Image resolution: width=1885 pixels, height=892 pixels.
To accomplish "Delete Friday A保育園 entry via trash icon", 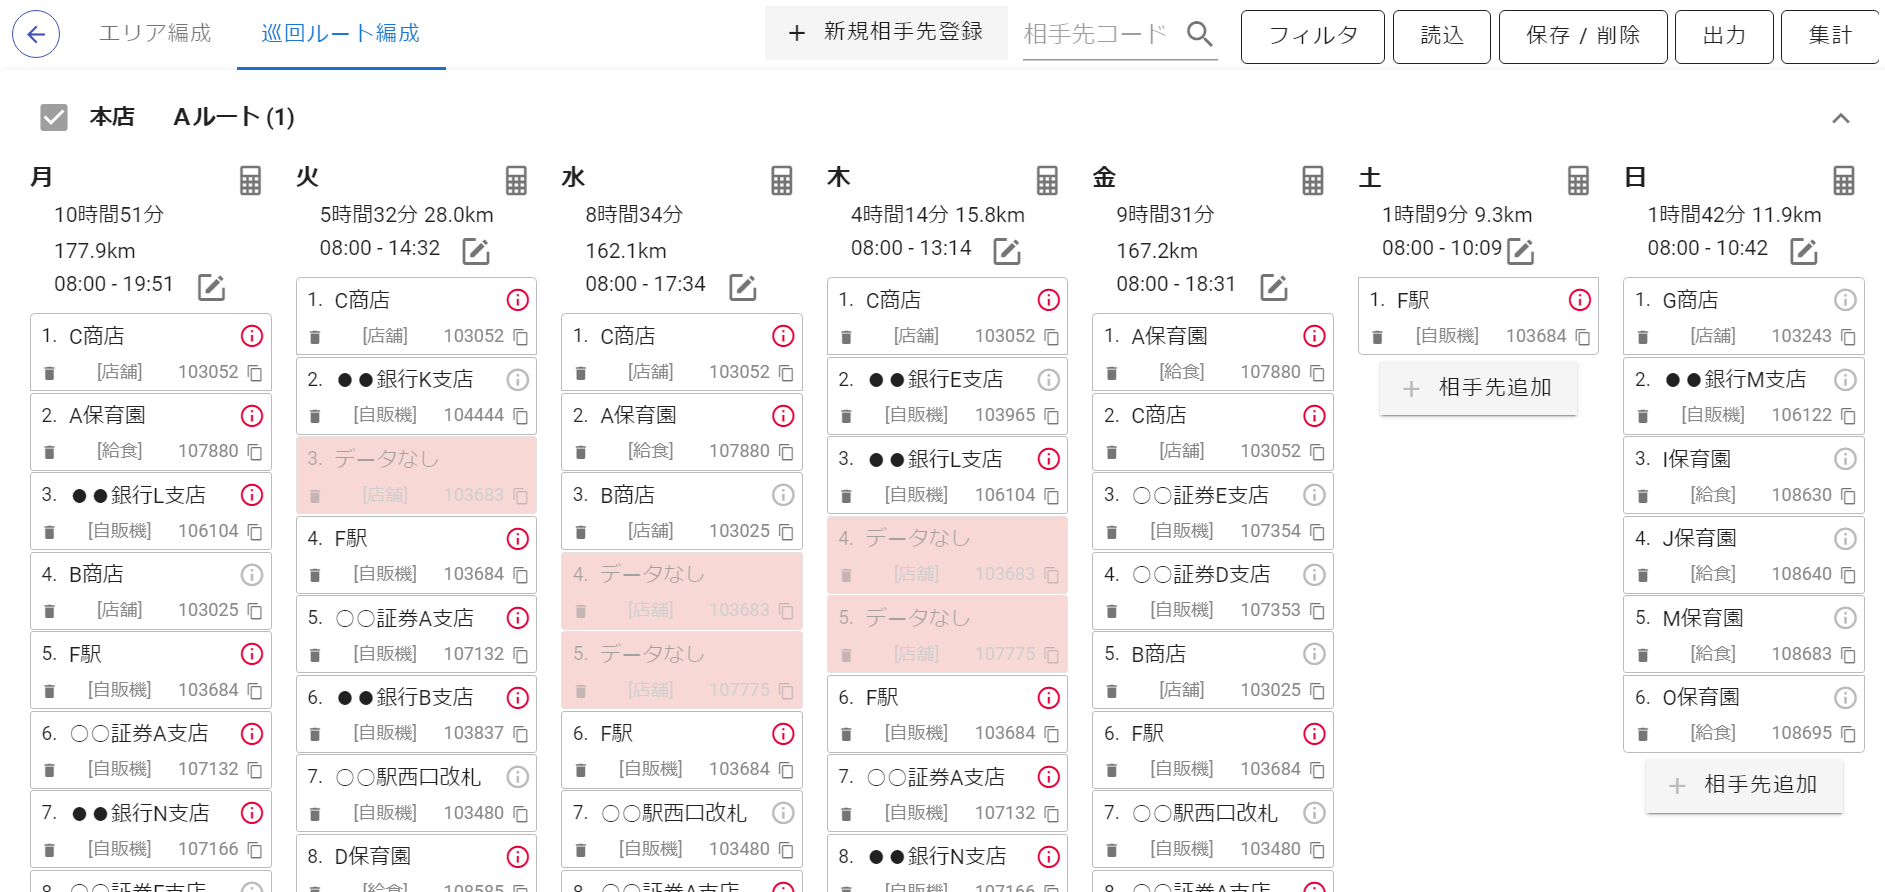I will [1111, 373].
